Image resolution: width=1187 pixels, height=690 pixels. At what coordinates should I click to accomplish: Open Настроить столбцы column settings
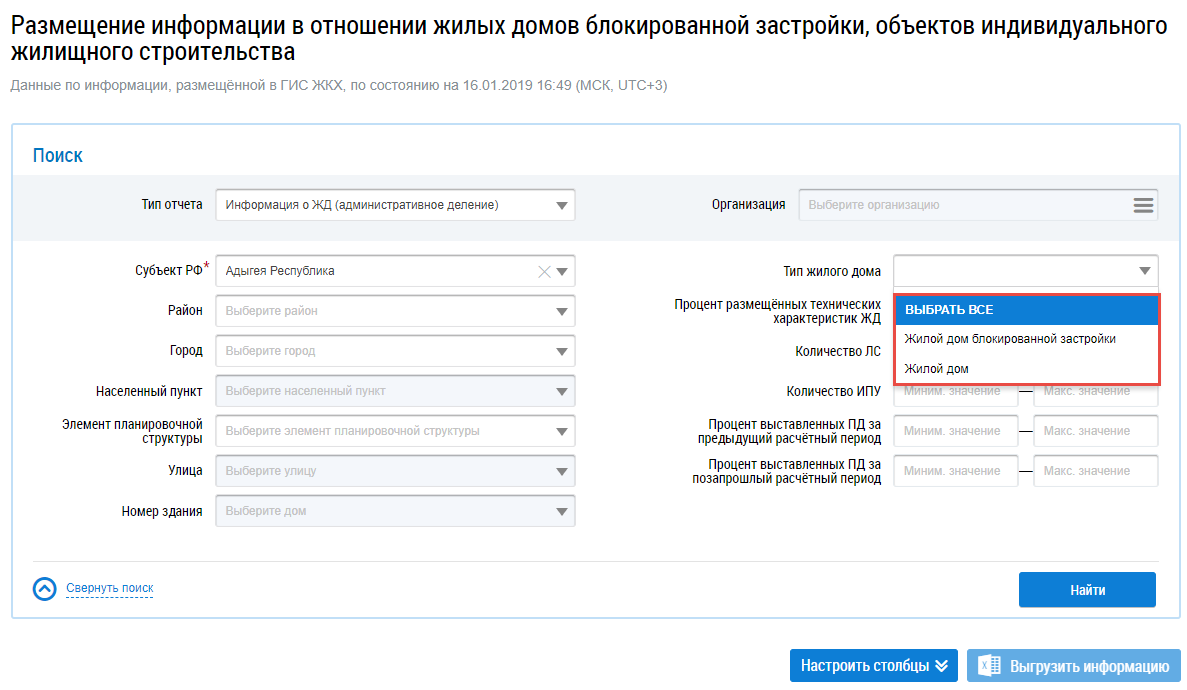pyautogui.click(x=873, y=666)
